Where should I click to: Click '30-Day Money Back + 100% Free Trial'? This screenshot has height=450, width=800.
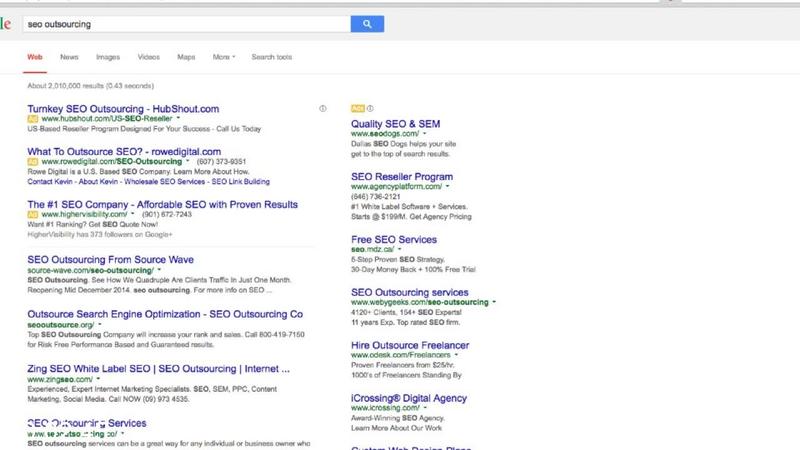pos(413,269)
